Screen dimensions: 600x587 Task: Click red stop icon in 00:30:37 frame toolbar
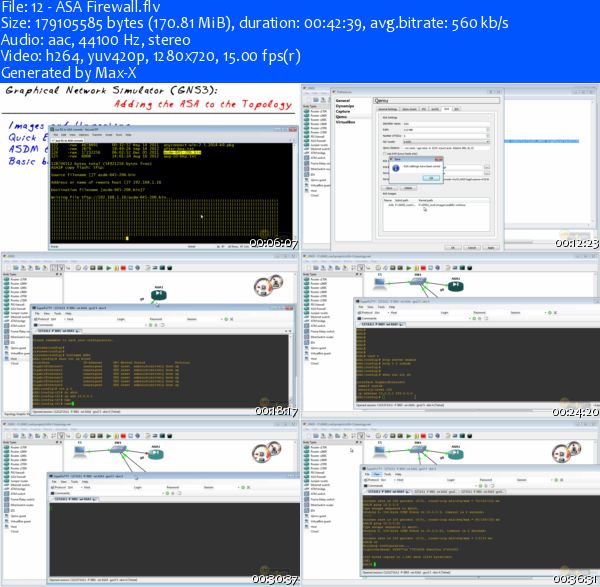point(123,435)
